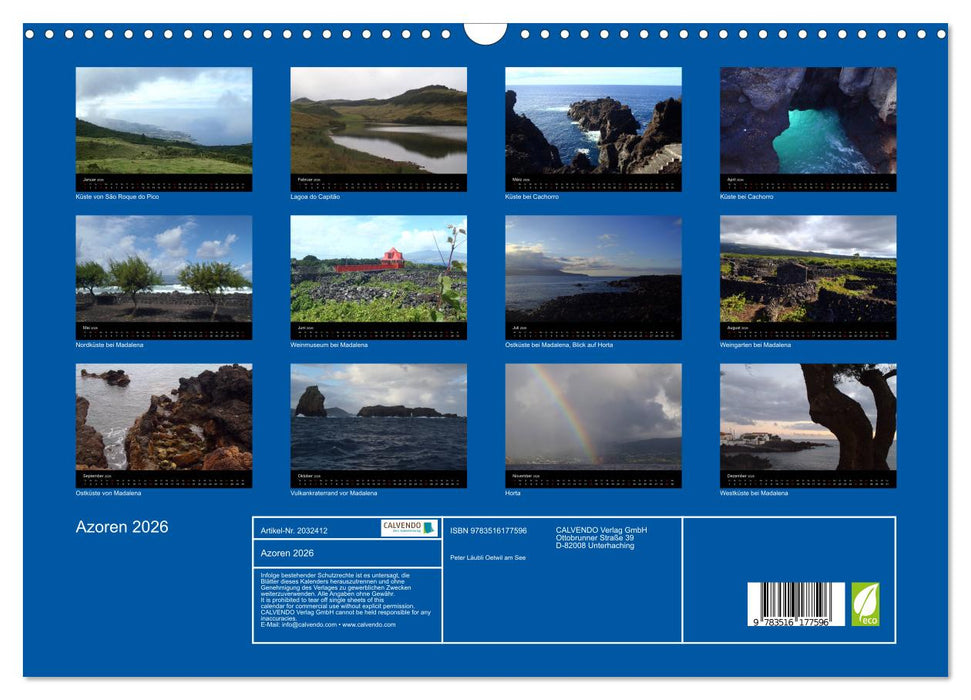Click the large Azoren 2026 title
Image resolution: width=971 pixels, height=700 pixels.
(x=122, y=527)
